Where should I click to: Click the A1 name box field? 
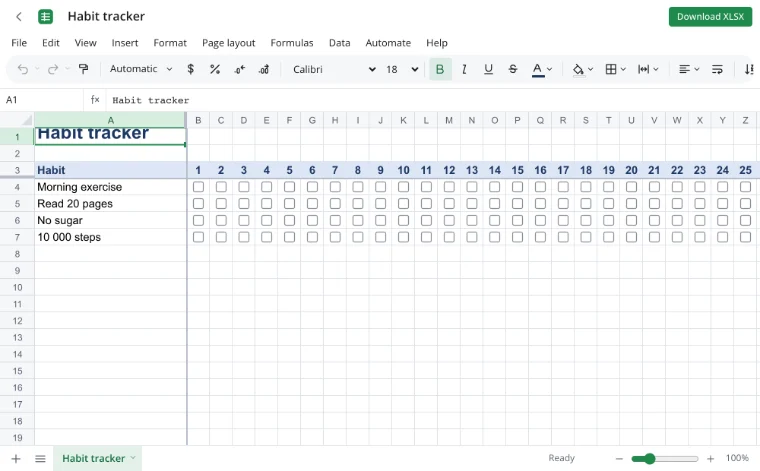pyautogui.click(x=41, y=100)
